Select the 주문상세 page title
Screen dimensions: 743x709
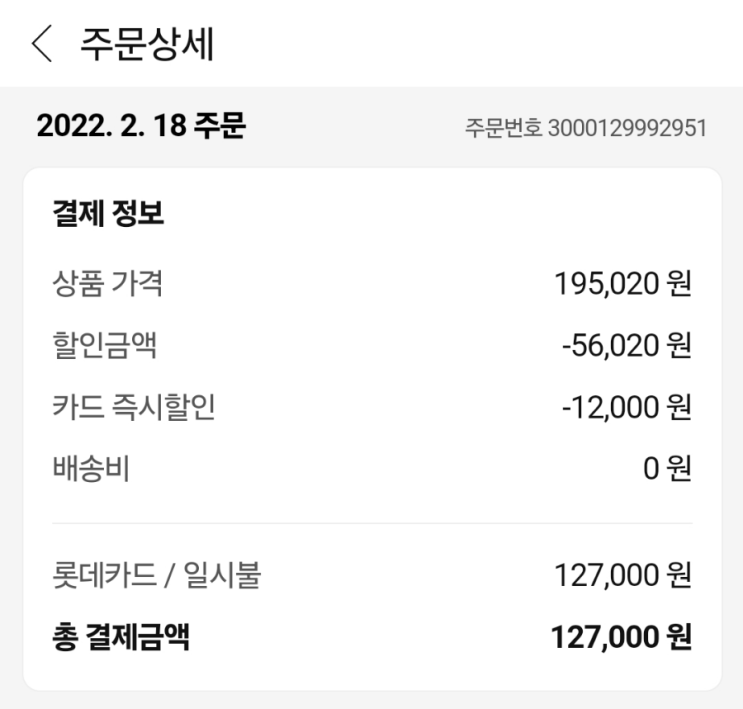[147, 44]
